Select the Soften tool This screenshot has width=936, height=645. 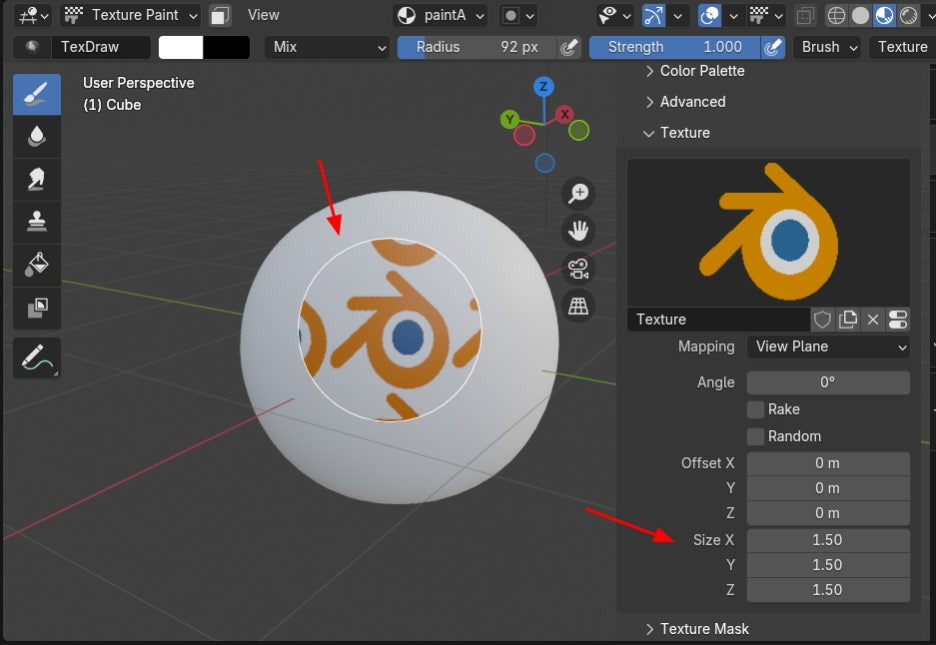coord(36,137)
